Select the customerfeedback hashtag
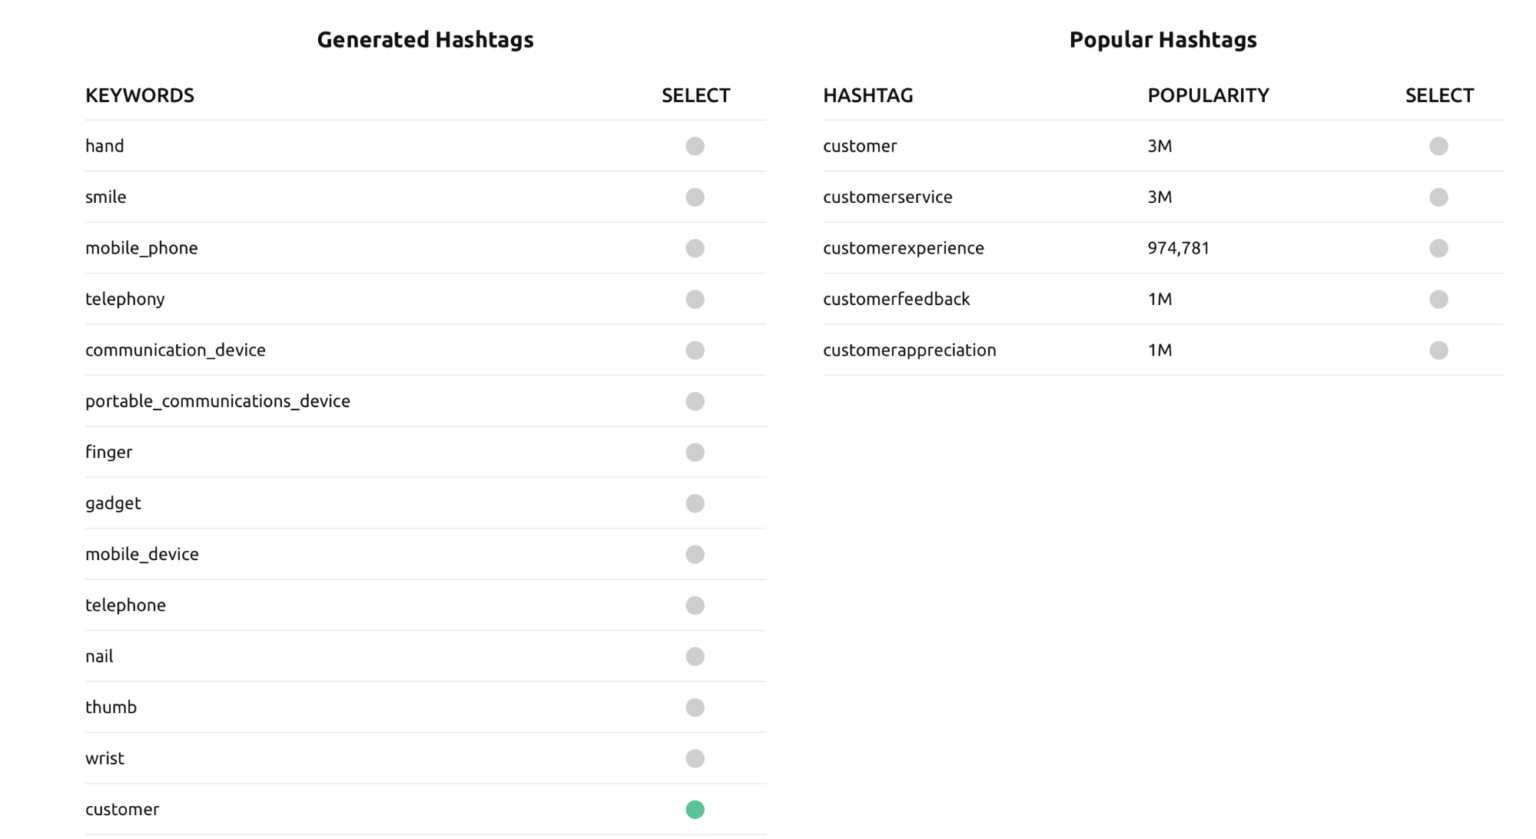Viewport: 1536px width, 839px height. click(1439, 299)
